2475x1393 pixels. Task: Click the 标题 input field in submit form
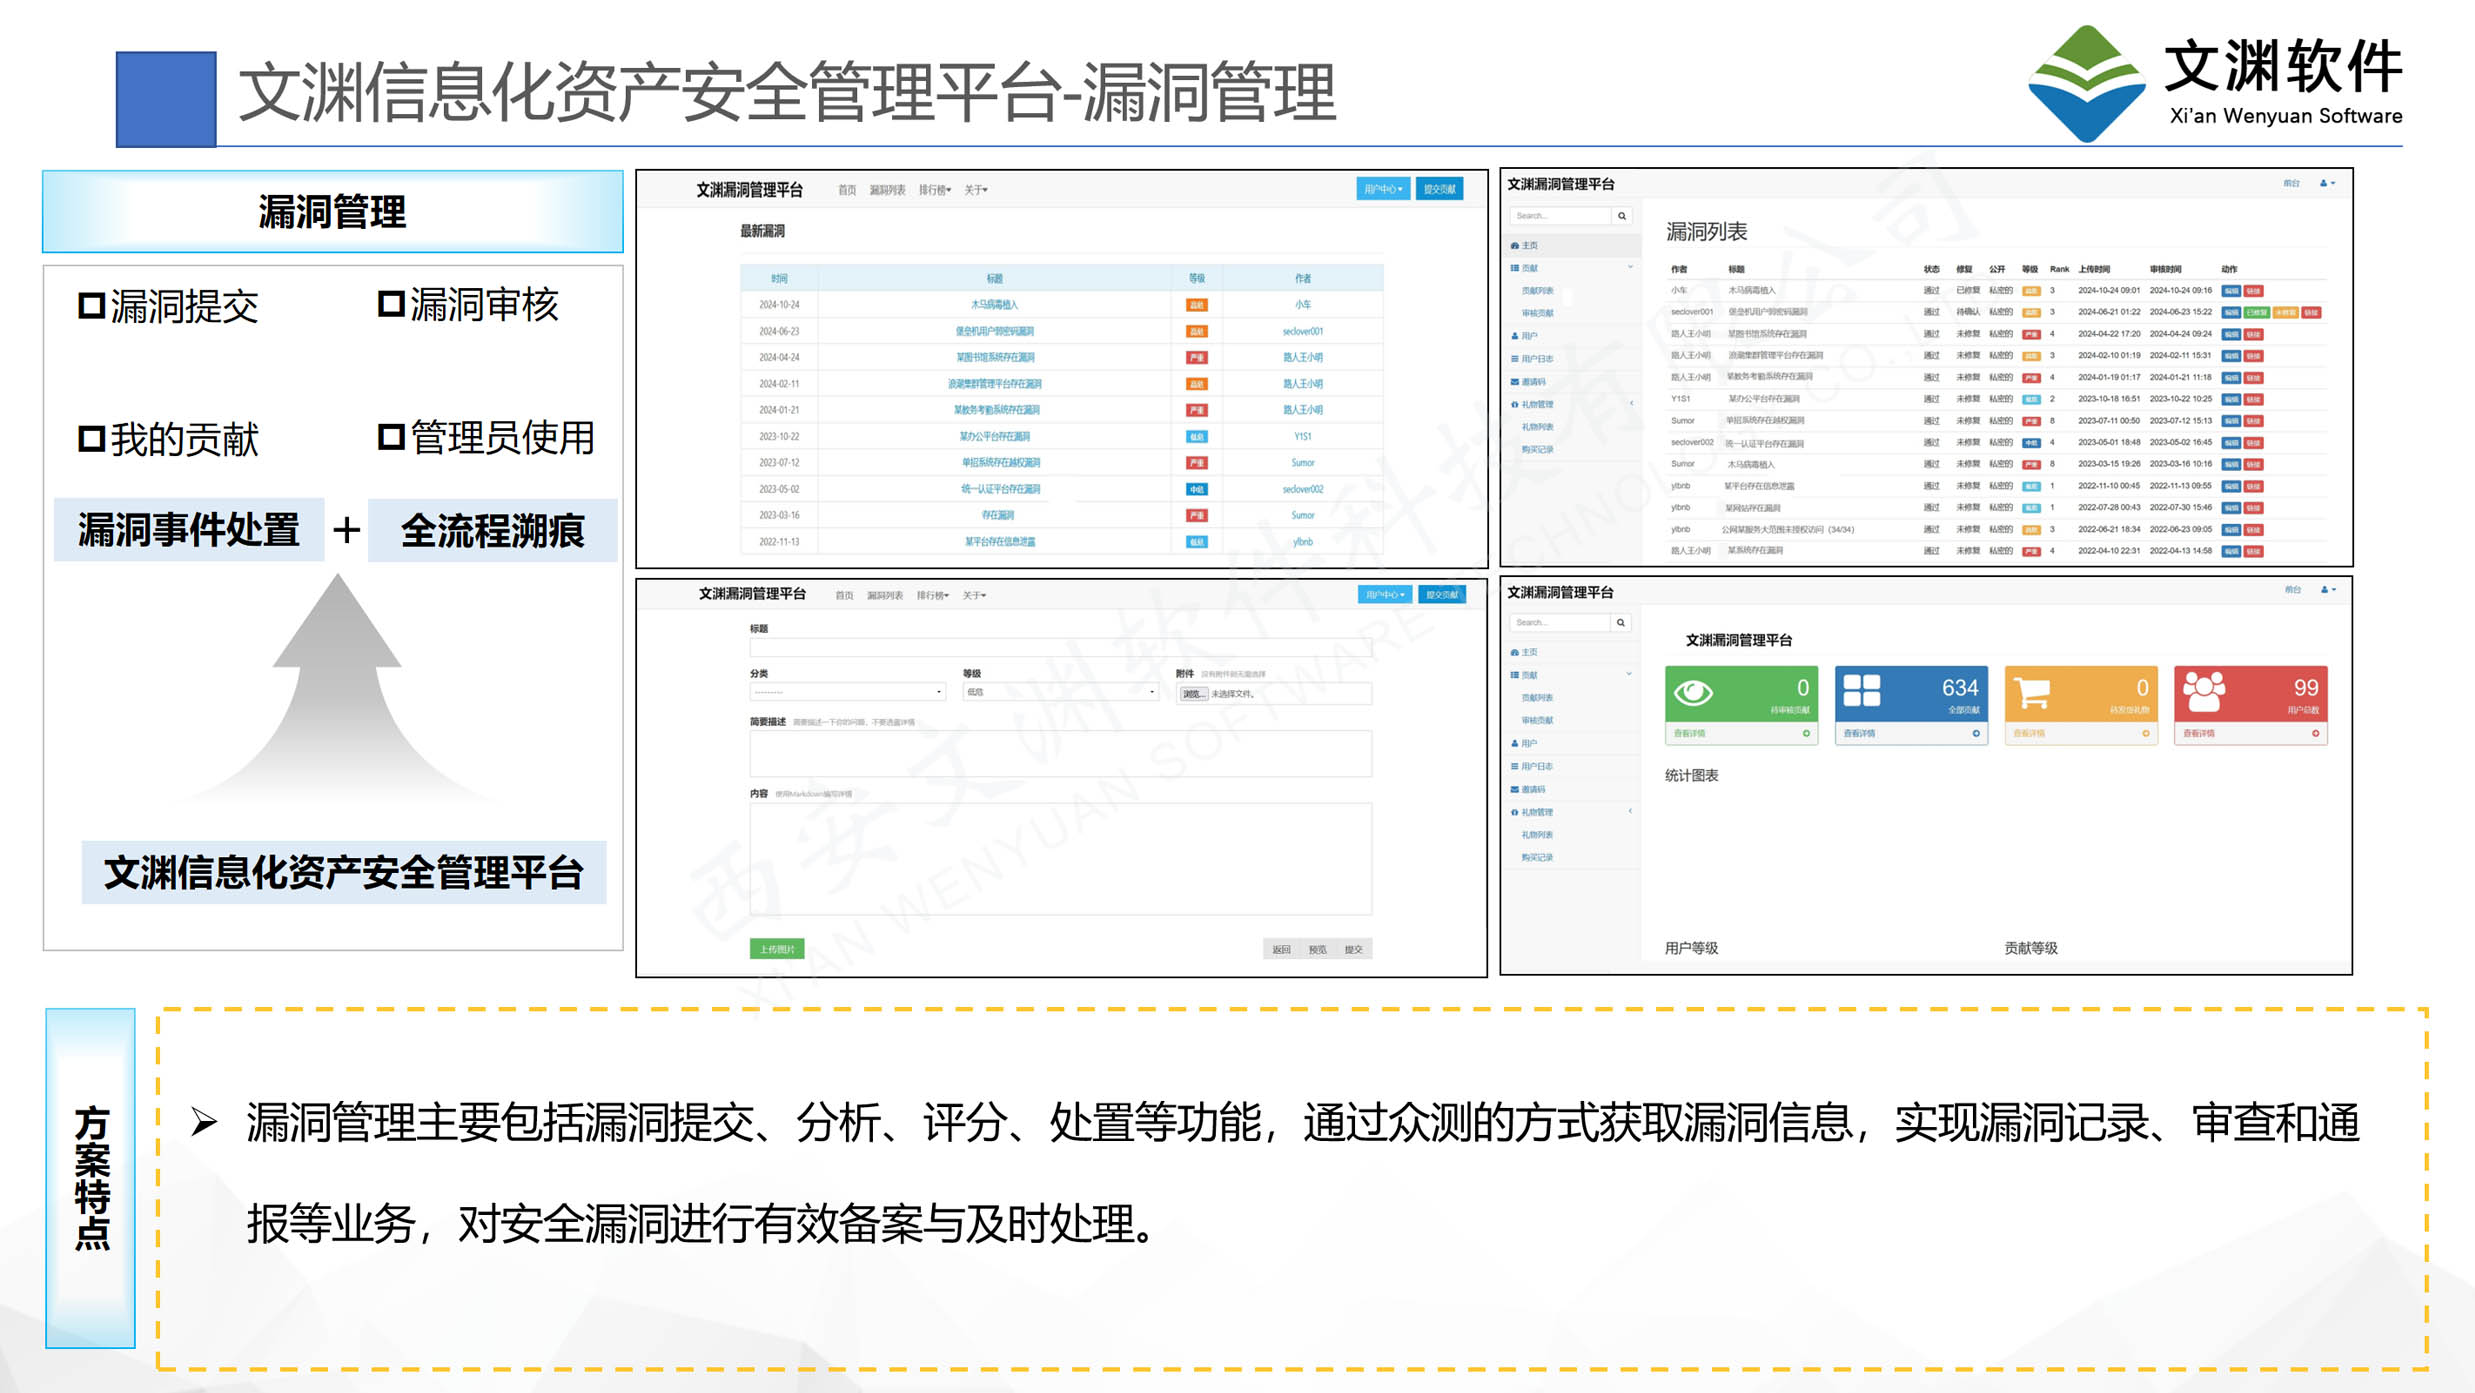coord(1060,648)
